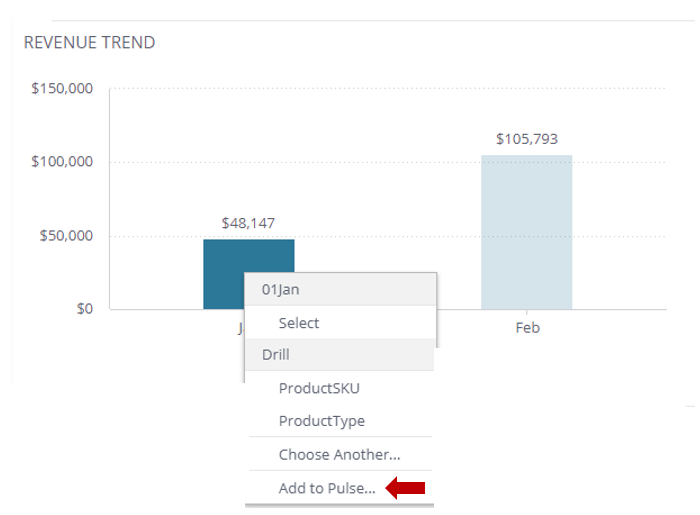This screenshot has height=515, width=700.
Task: Drill into ProductSKU from the menu
Action: point(319,388)
